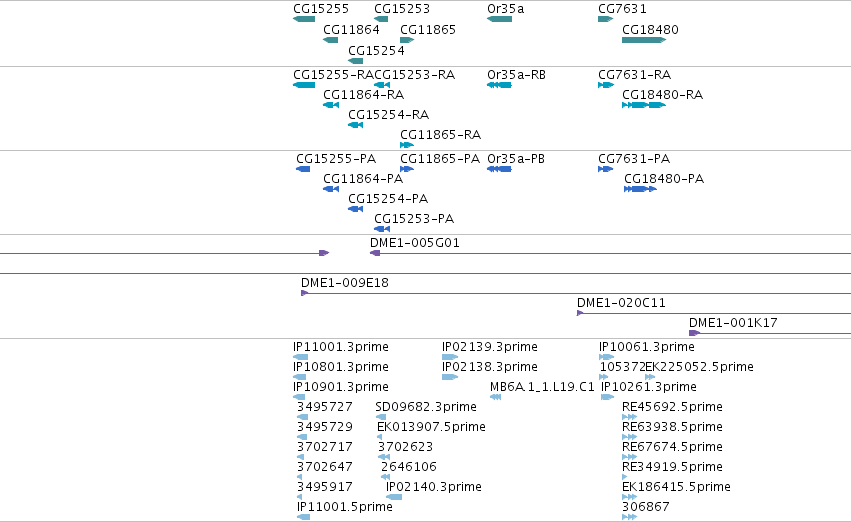Select the CG11864-RA transcript label
The height and width of the screenshot is (522, 851).
pyautogui.click(x=363, y=94)
